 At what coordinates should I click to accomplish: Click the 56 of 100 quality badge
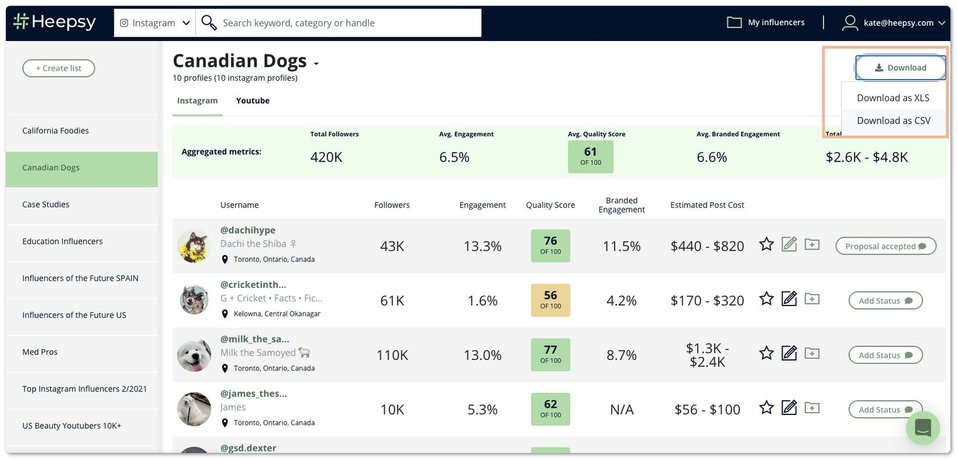point(550,300)
